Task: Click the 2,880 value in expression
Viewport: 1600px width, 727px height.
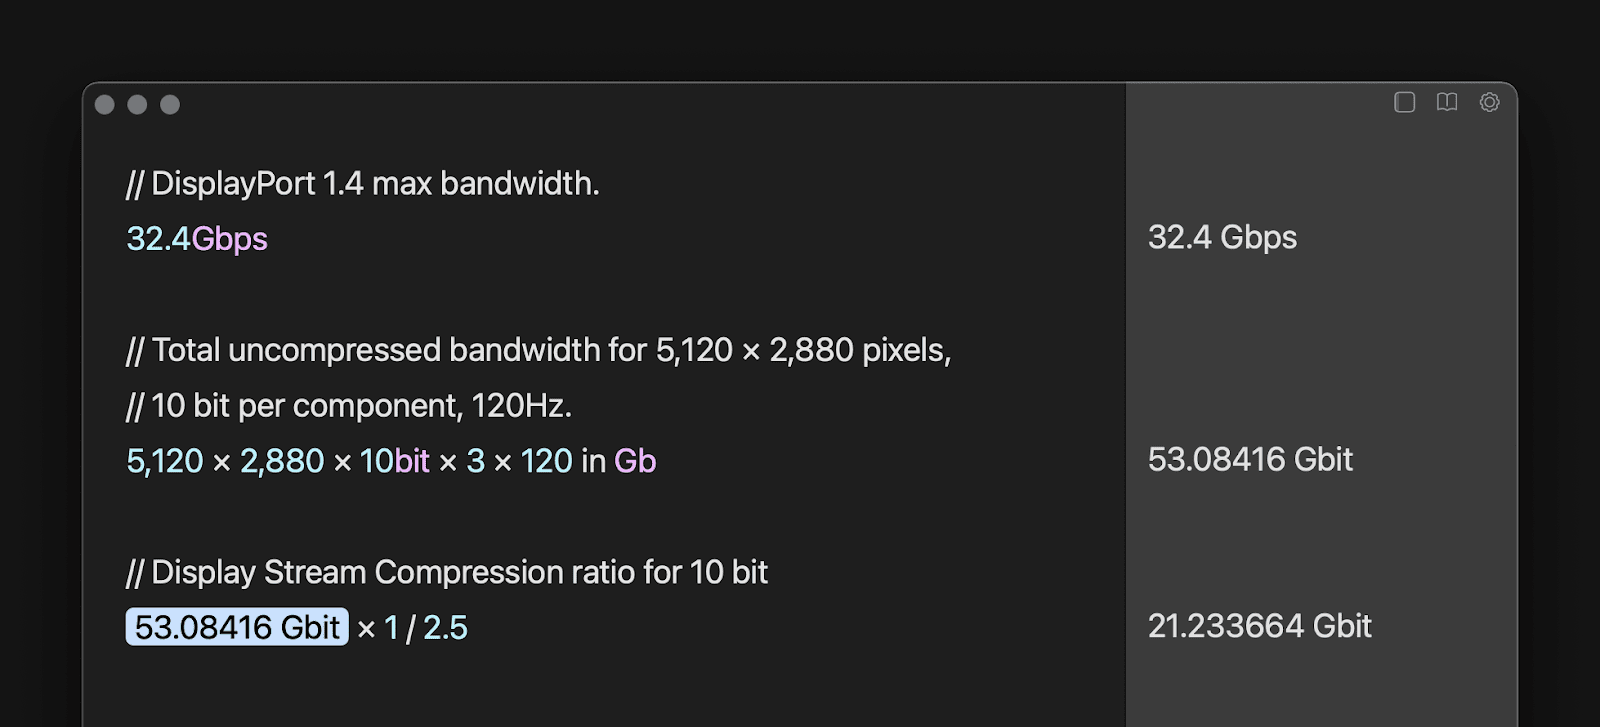Action: click(282, 461)
